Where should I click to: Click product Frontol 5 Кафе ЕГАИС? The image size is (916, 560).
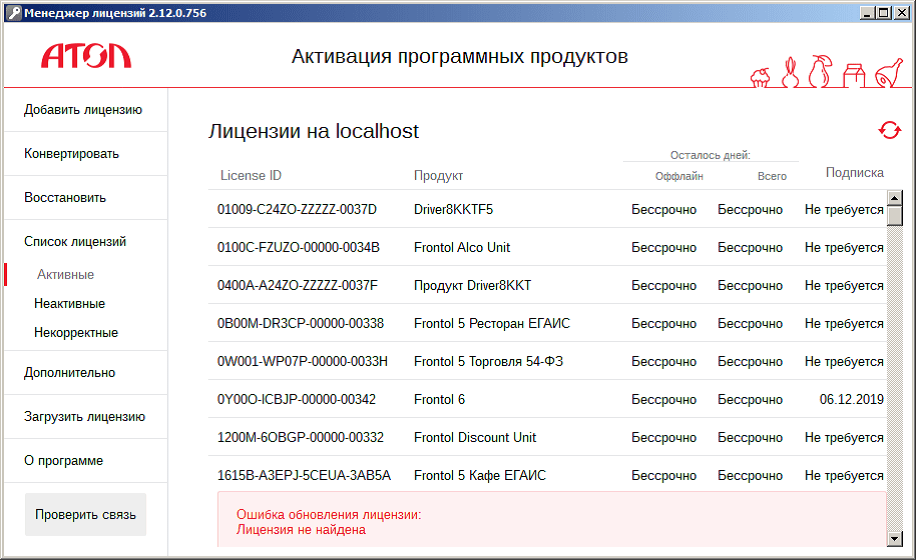click(x=480, y=475)
